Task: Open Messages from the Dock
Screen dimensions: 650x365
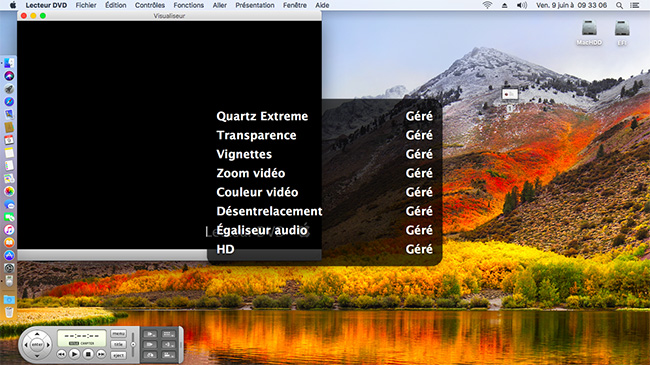Action: (x=9, y=204)
